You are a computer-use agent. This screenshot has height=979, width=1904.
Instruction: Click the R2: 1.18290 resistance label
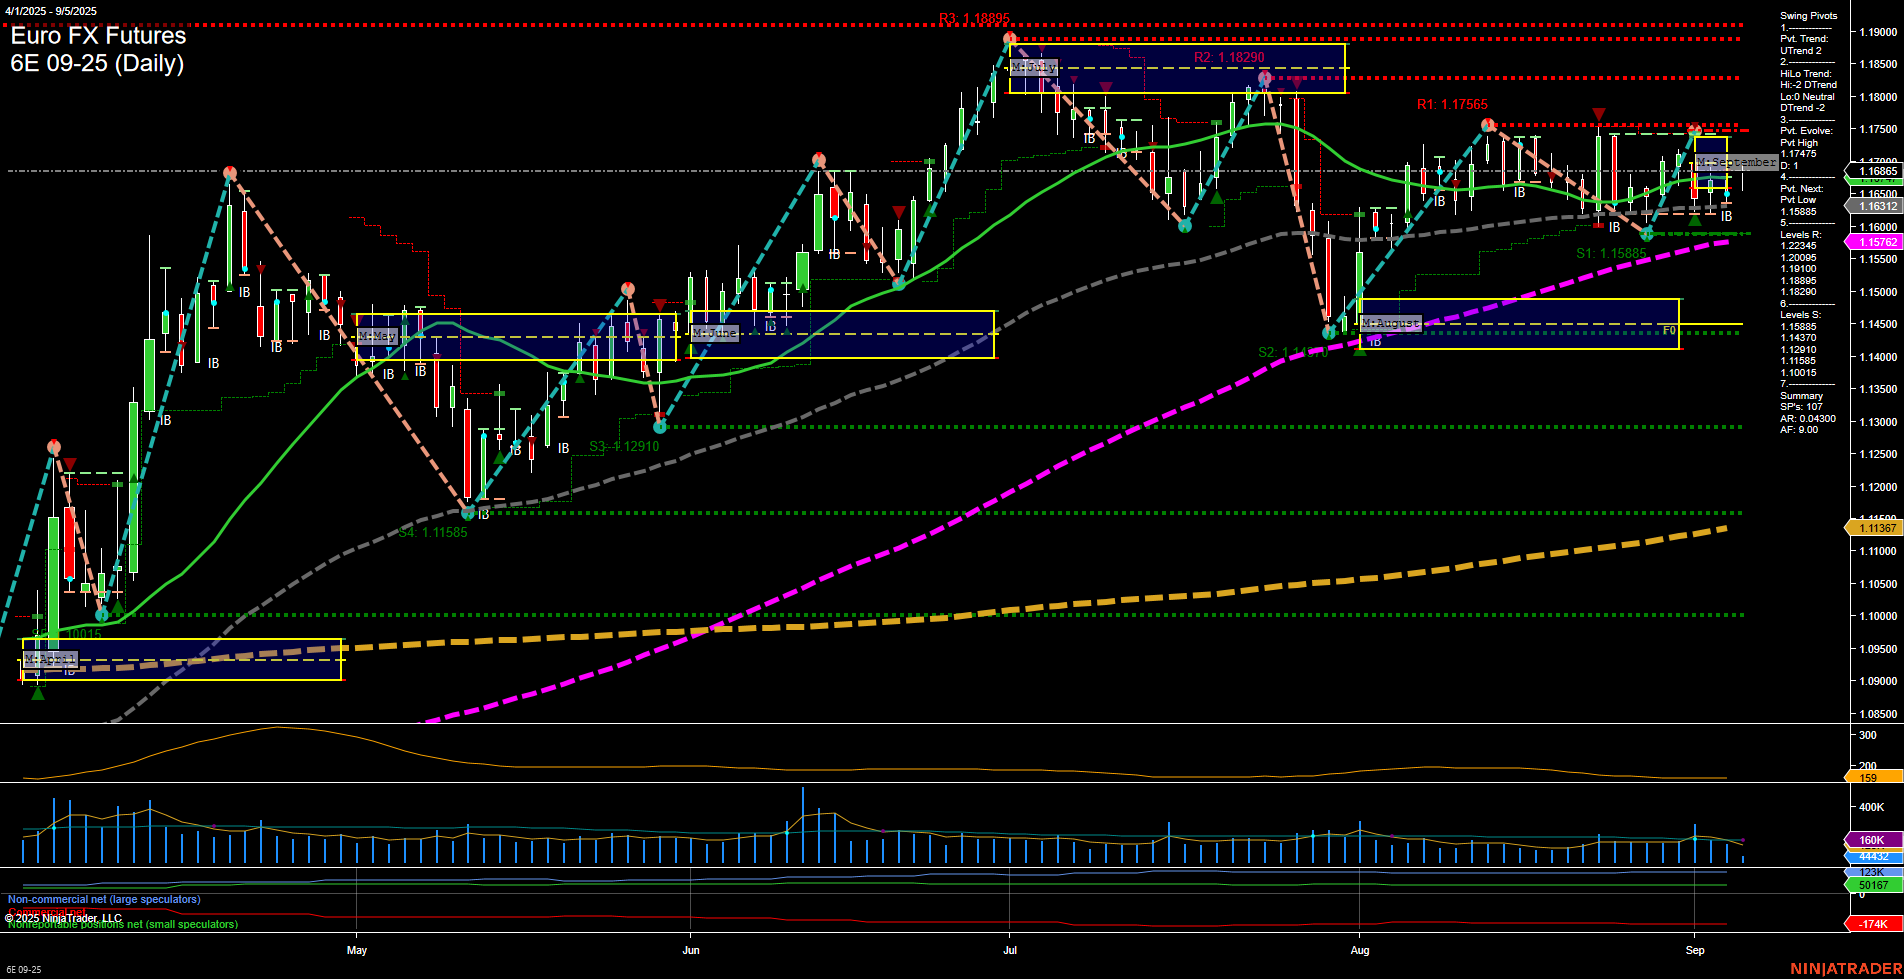pyautogui.click(x=1227, y=57)
